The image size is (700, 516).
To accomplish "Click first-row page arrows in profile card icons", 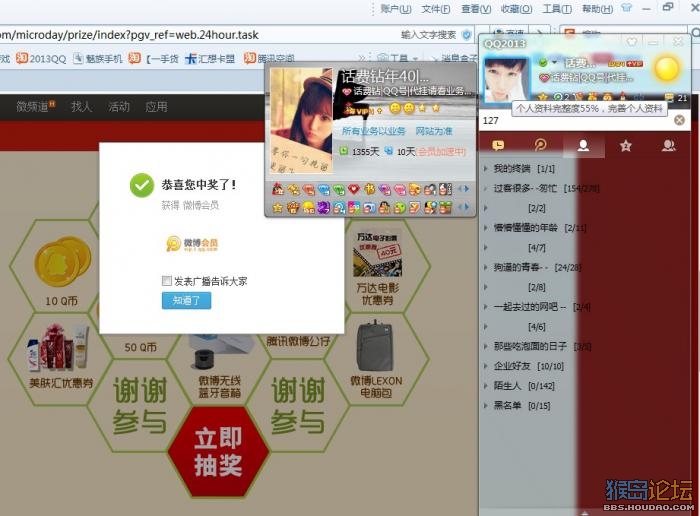I will [x=464, y=189].
